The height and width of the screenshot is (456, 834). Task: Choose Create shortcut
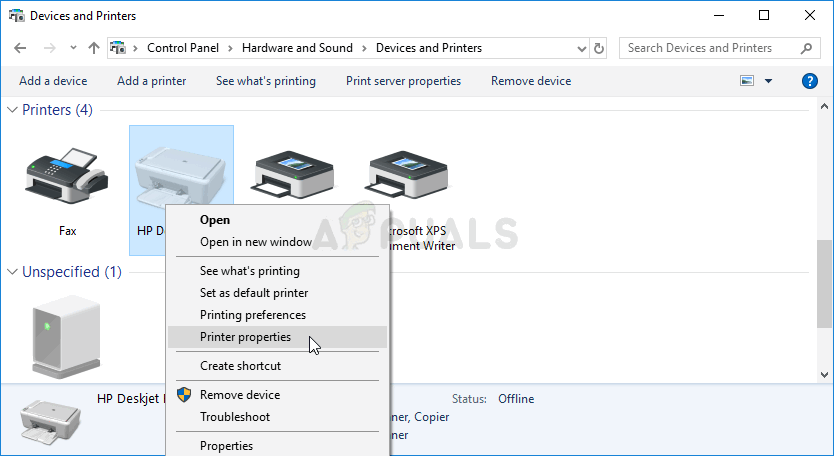[x=277, y=366]
